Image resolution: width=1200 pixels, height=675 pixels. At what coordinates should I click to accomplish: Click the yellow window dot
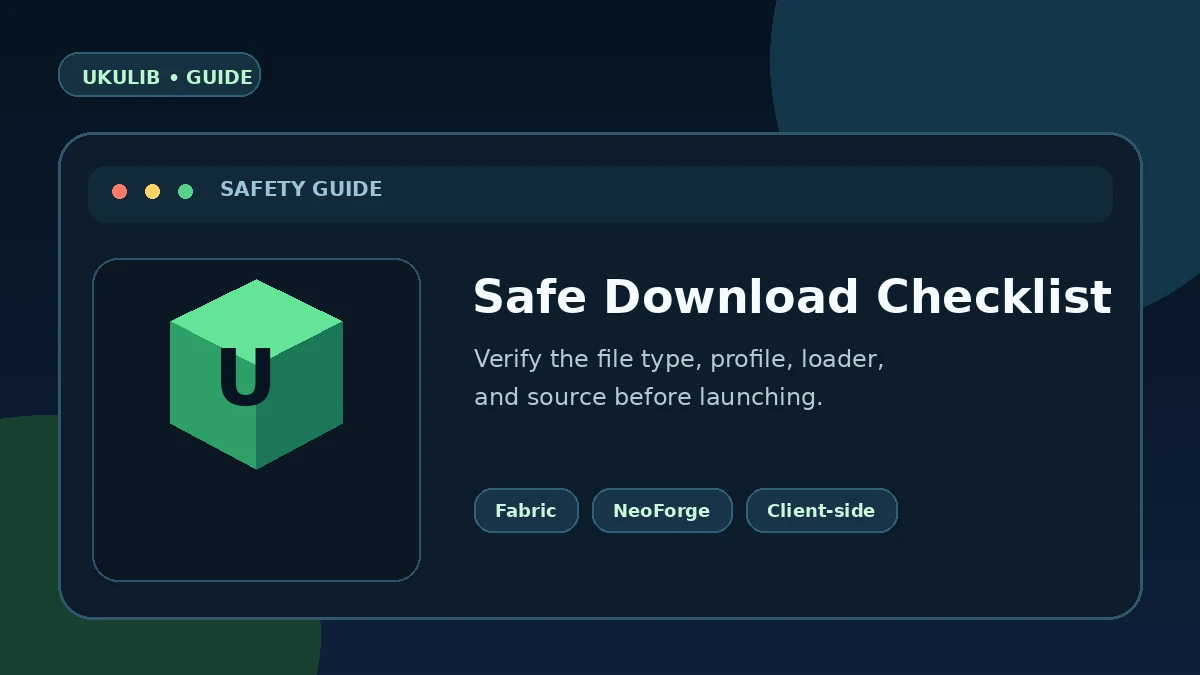152,191
